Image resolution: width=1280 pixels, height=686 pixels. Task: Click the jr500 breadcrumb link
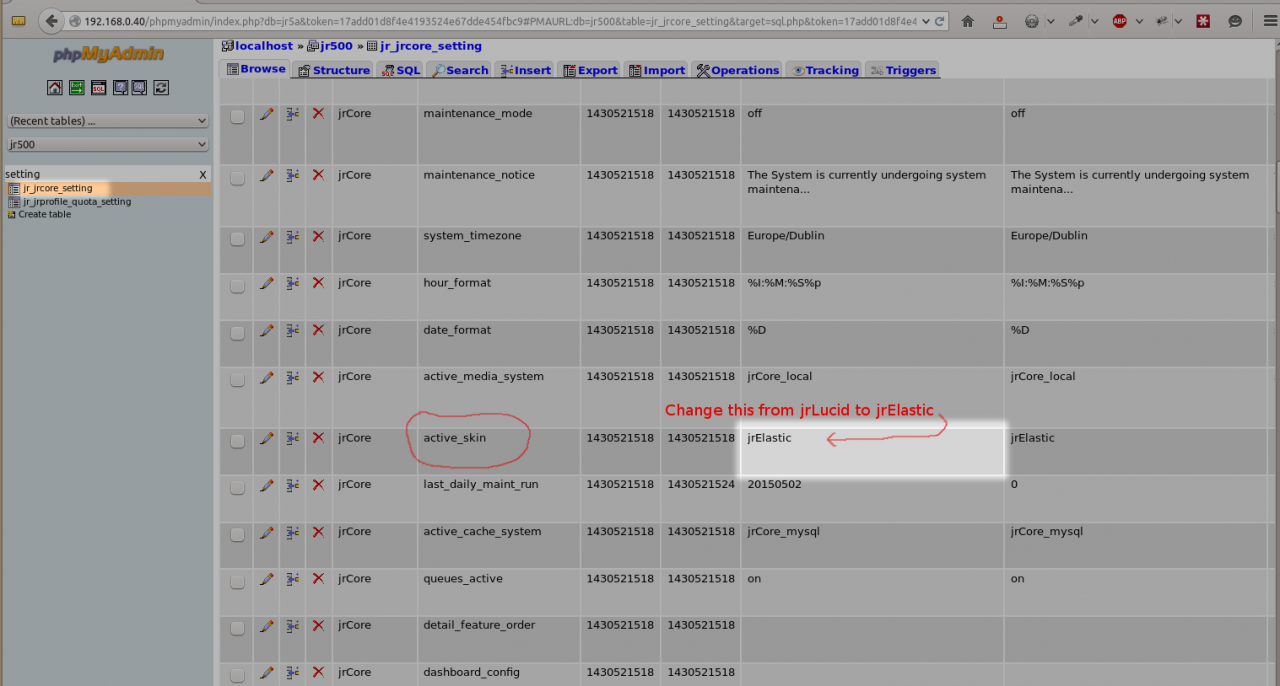point(336,46)
